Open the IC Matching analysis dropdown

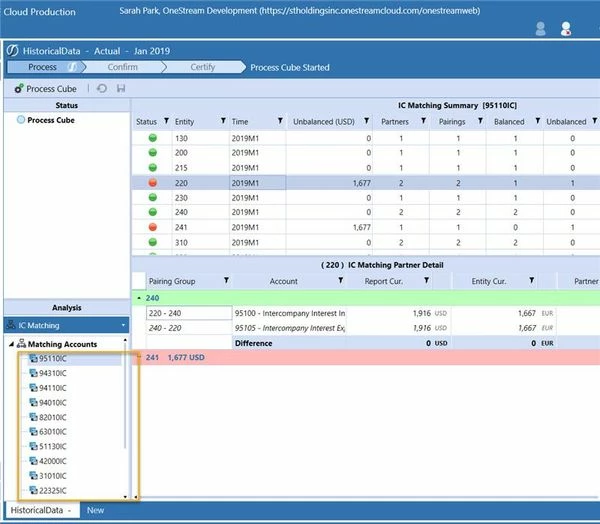tap(123, 325)
